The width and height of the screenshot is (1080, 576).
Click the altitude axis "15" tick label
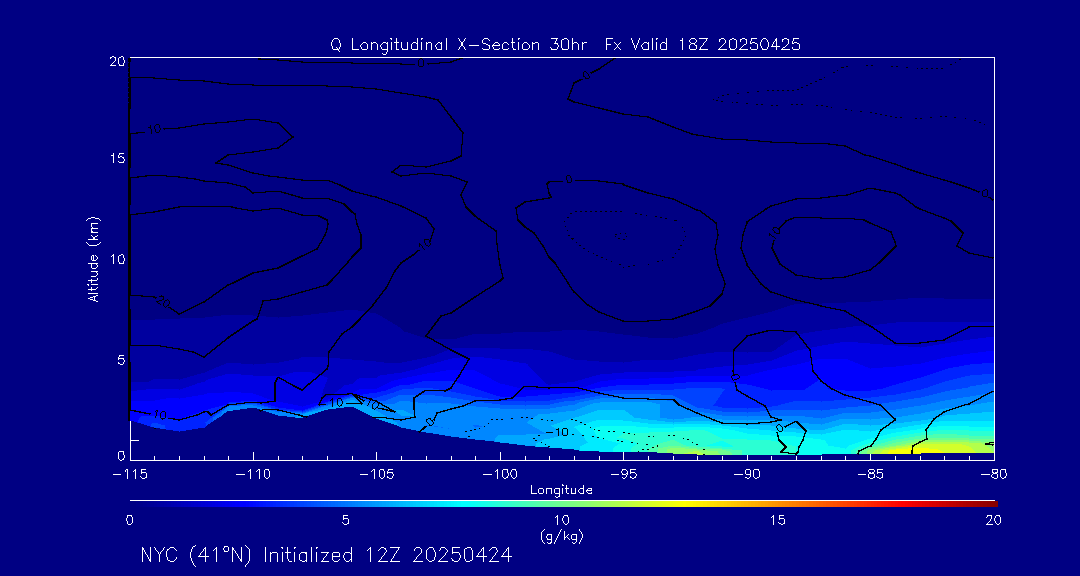tap(118, 158)
